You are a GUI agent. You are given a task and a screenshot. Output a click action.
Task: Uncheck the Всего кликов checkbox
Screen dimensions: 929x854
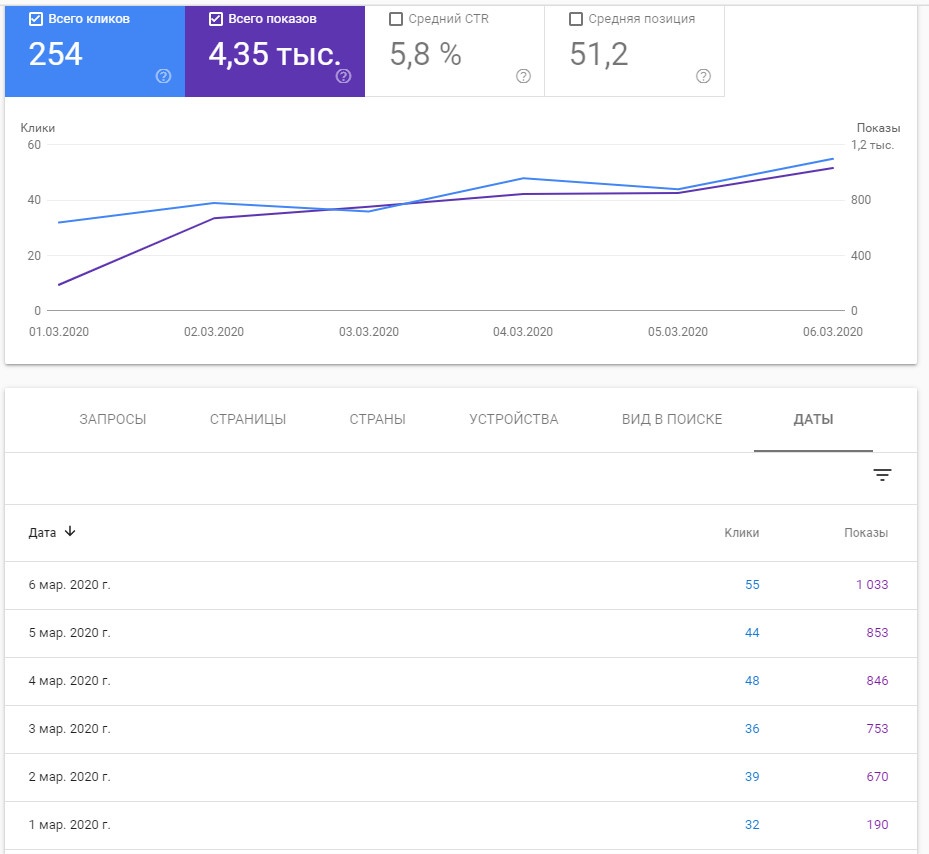coord(36,19)
